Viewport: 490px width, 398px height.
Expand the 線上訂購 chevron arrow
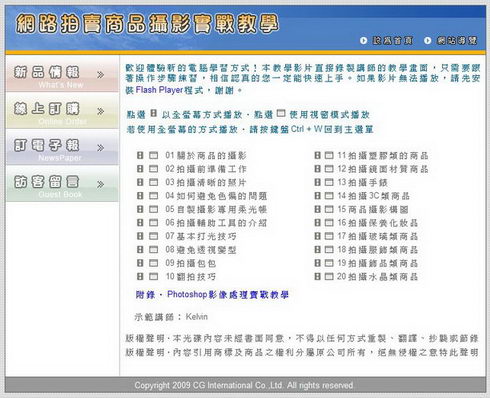point(100,111)
